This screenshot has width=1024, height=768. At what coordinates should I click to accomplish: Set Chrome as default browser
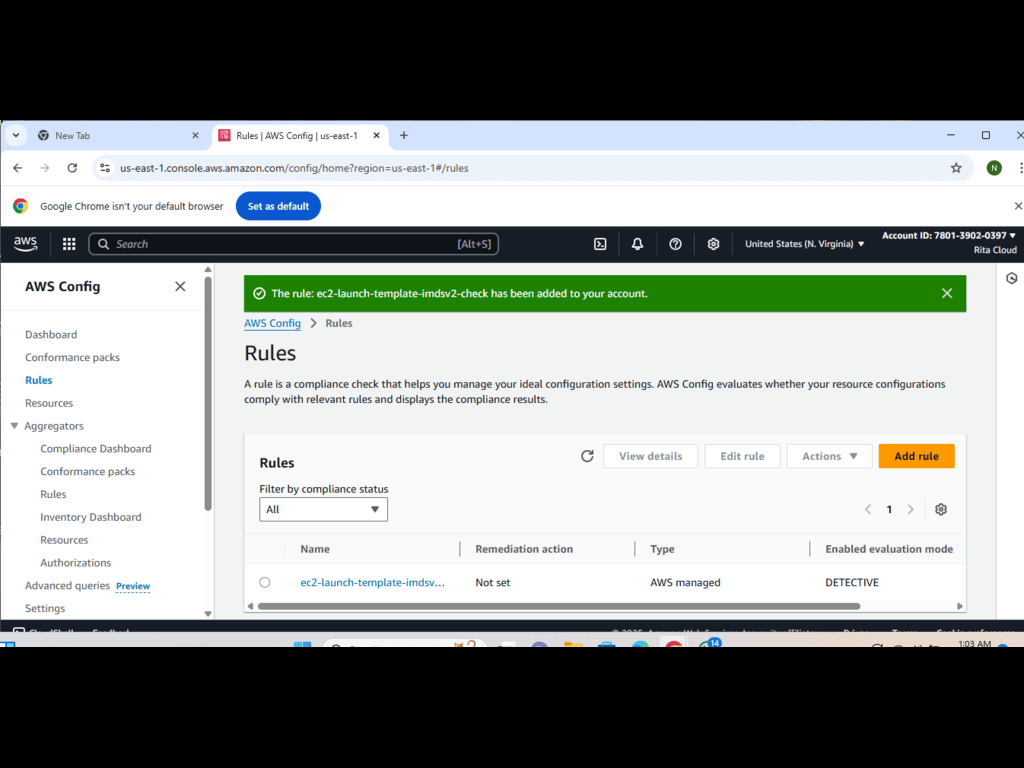[278, 206]
